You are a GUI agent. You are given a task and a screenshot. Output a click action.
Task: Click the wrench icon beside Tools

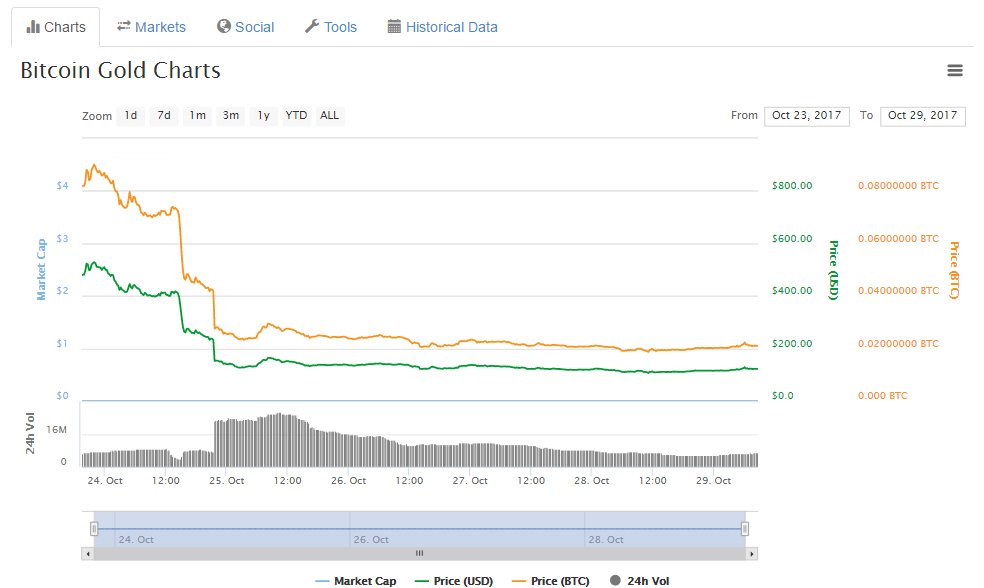(x=312, y=26)
